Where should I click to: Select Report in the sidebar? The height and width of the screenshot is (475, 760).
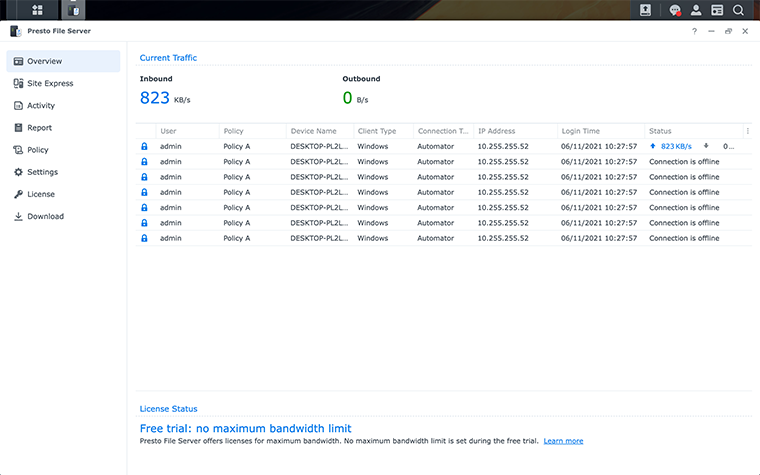pos(39,128)
